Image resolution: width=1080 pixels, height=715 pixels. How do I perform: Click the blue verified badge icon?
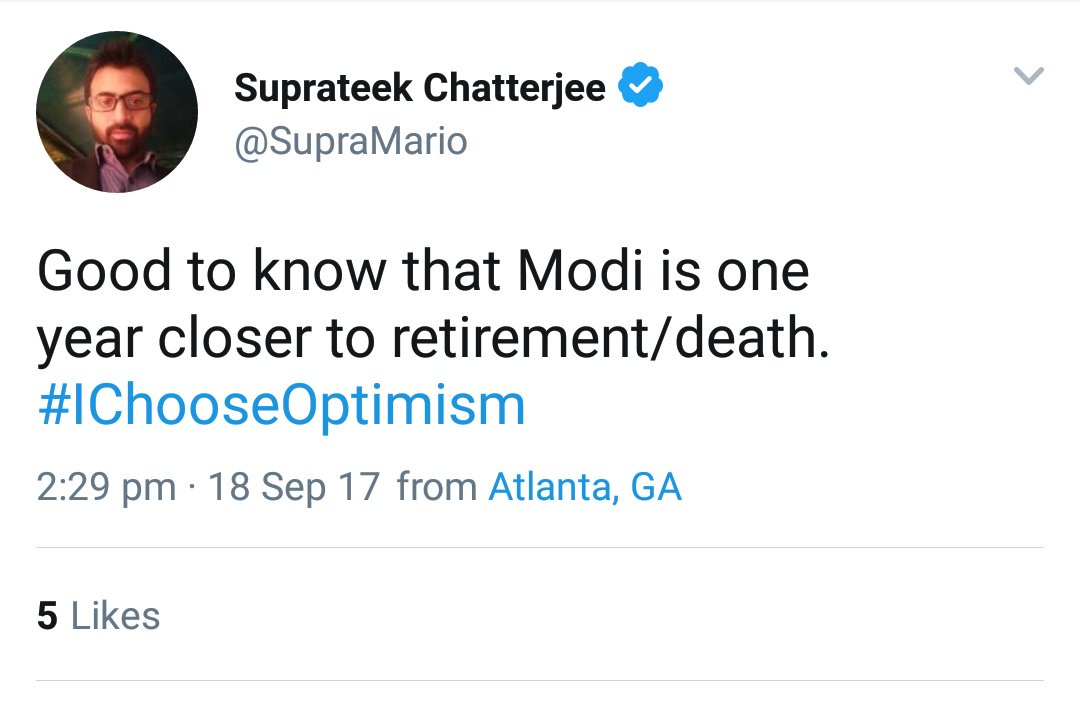pos(641,89)
